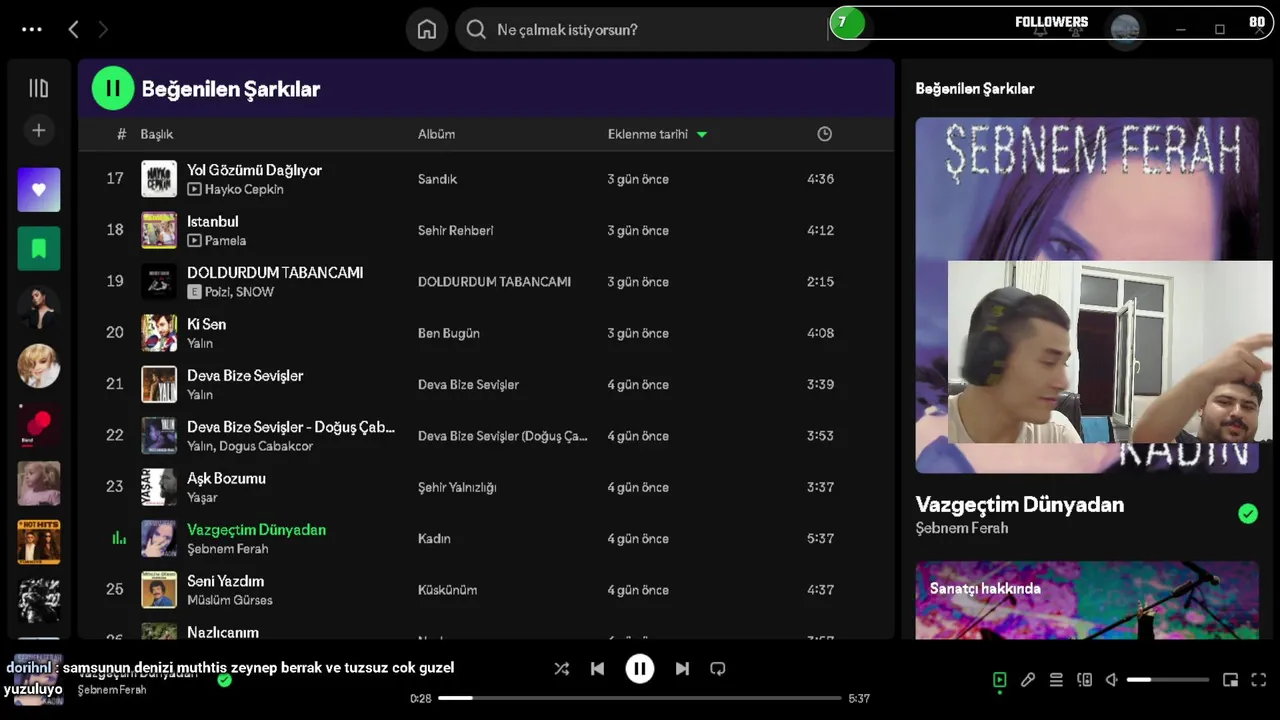Seek on the song progress bar
1280x720 pixels.
click(x=640, y=698)
